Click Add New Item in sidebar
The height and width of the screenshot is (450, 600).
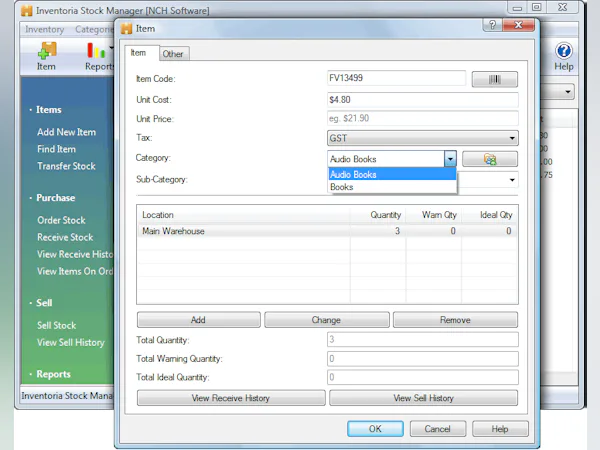pyautogui.click(x=67, y=132)
